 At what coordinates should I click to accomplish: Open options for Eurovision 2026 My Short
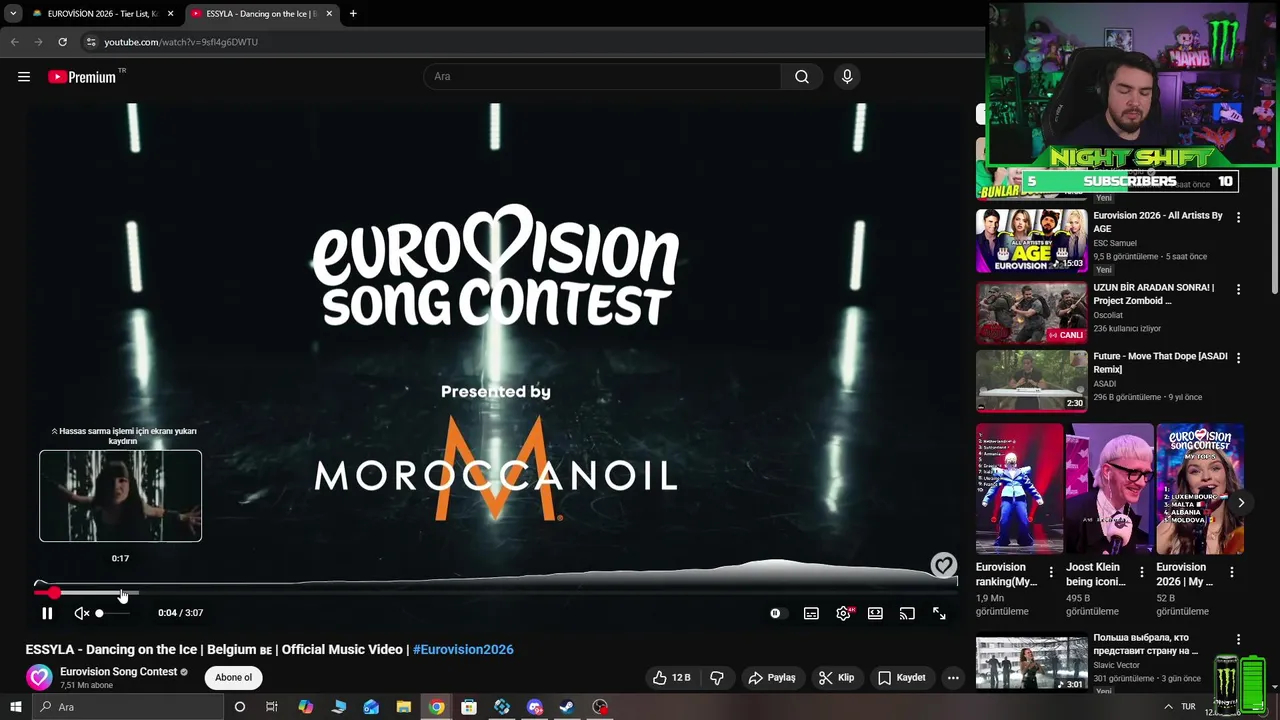[x=1231, y=573]
